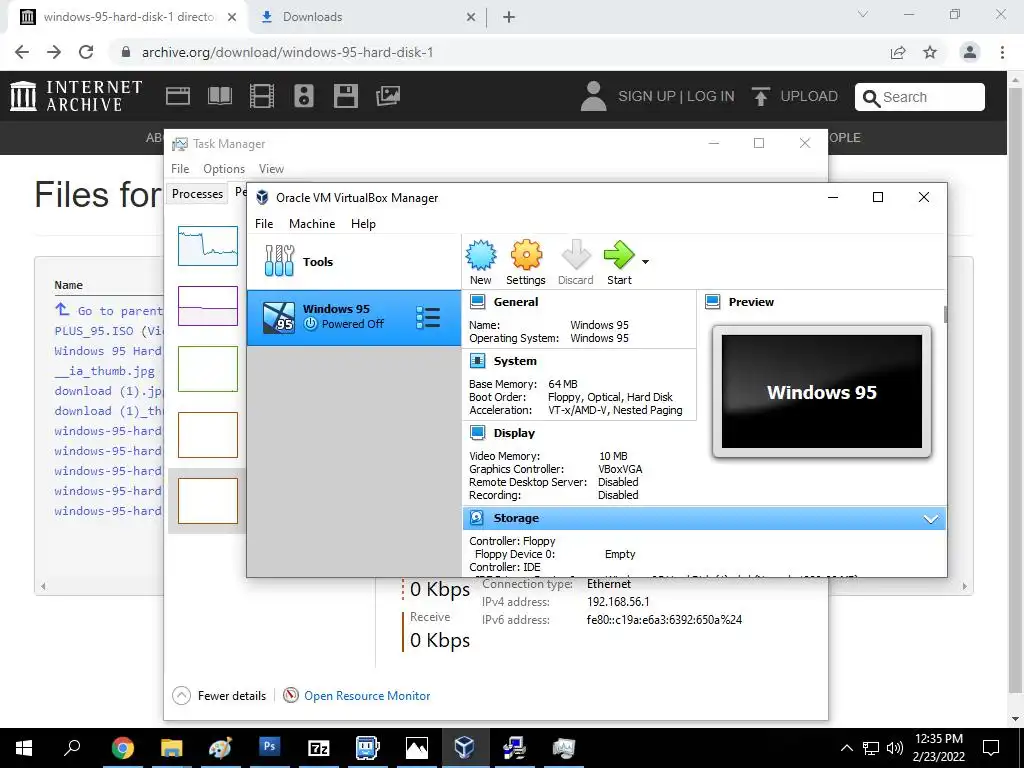Click the browser address bar URL

[287, 52]
